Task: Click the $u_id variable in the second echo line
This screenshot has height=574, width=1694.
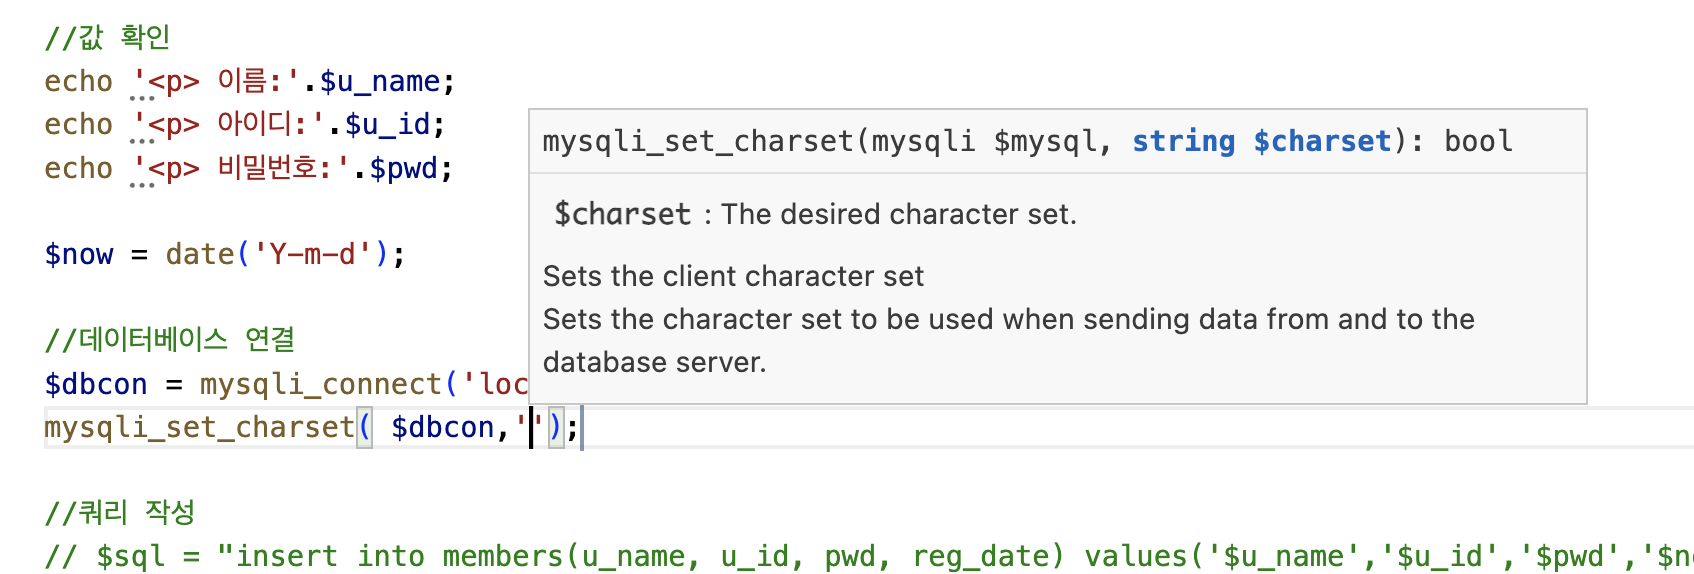Action: click(387, 124)
